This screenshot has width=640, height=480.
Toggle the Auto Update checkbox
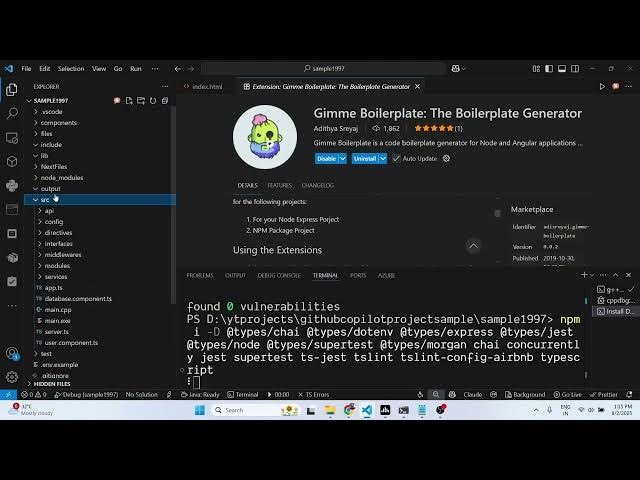coord(396,158)
